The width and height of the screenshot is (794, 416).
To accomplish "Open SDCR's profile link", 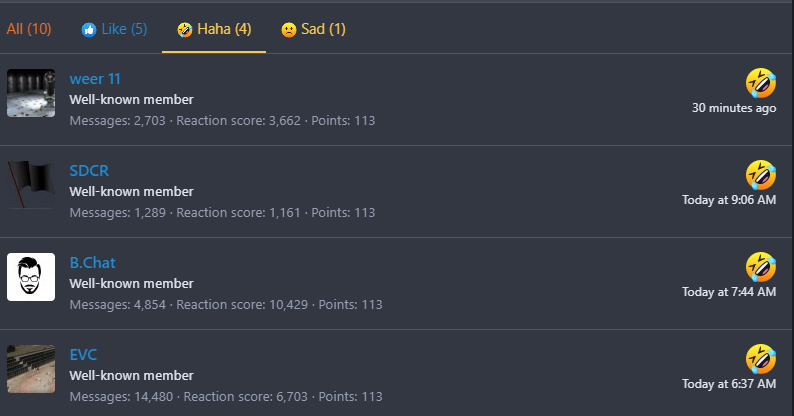I will pos(89,171).
